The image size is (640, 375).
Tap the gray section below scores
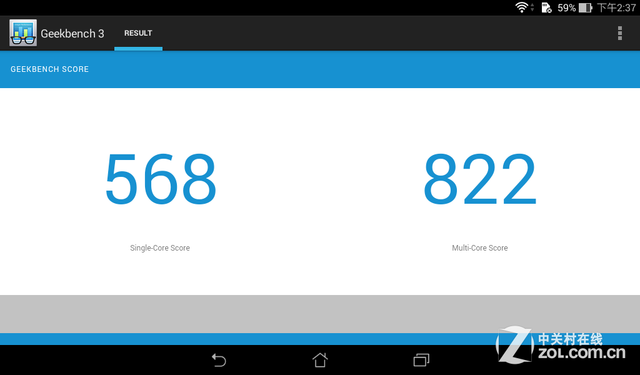320,314
